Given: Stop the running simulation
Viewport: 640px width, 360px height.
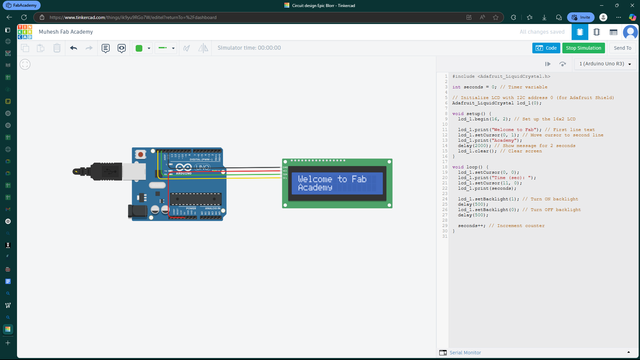Looking at the screenshot, I should pyautogui.click(x=583, y=48).
